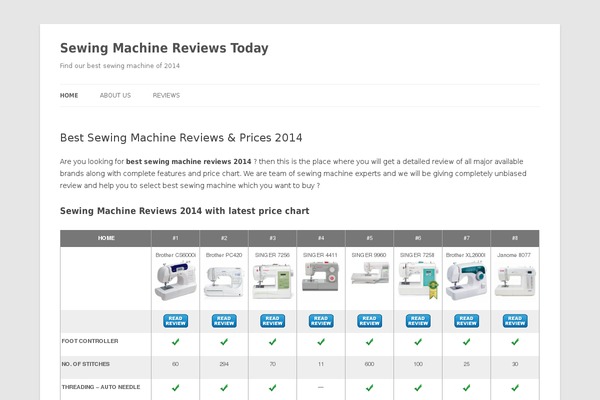Click the #1 column header
600x400 pixels.
coord(176,238)
